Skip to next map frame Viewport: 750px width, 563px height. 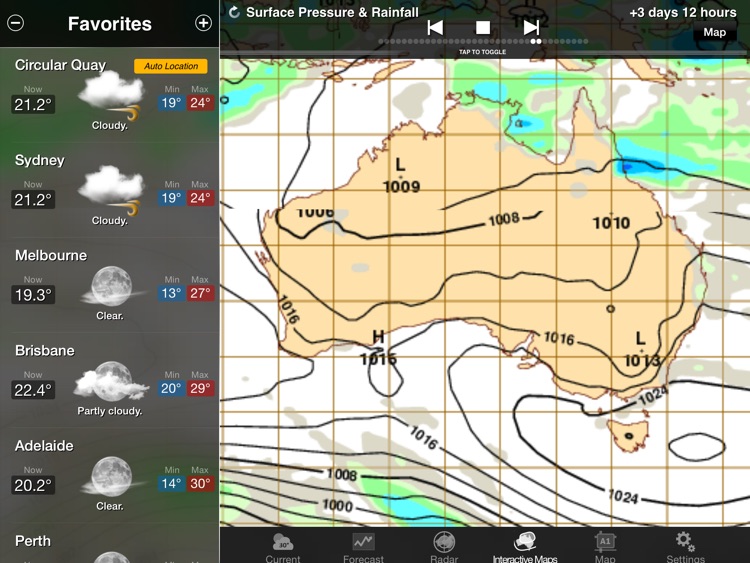pos(531,27)
